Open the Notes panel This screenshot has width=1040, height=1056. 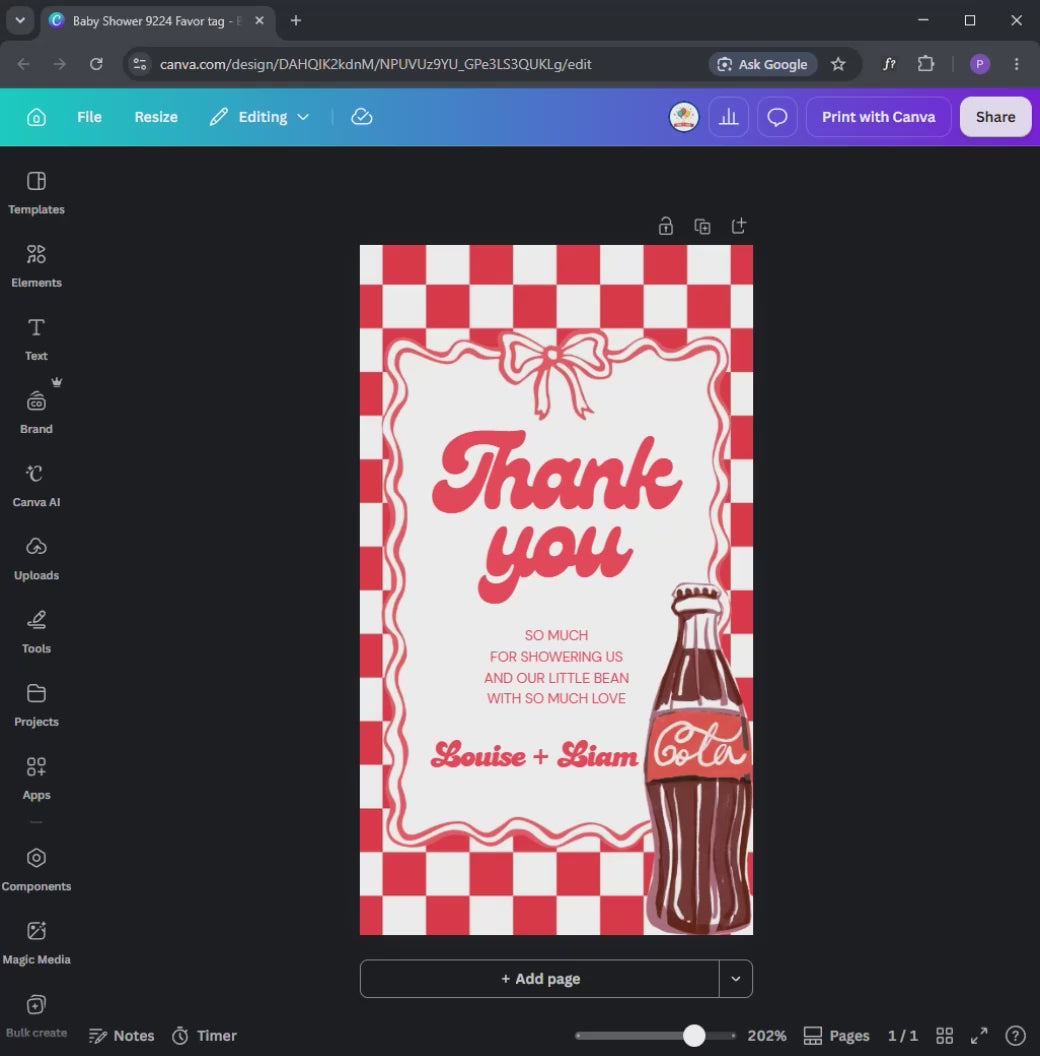point(122,1035)
